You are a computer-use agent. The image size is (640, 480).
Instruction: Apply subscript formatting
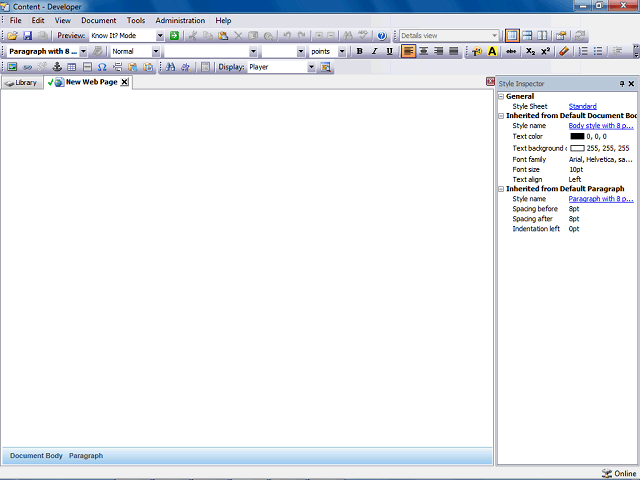point(530,51)
